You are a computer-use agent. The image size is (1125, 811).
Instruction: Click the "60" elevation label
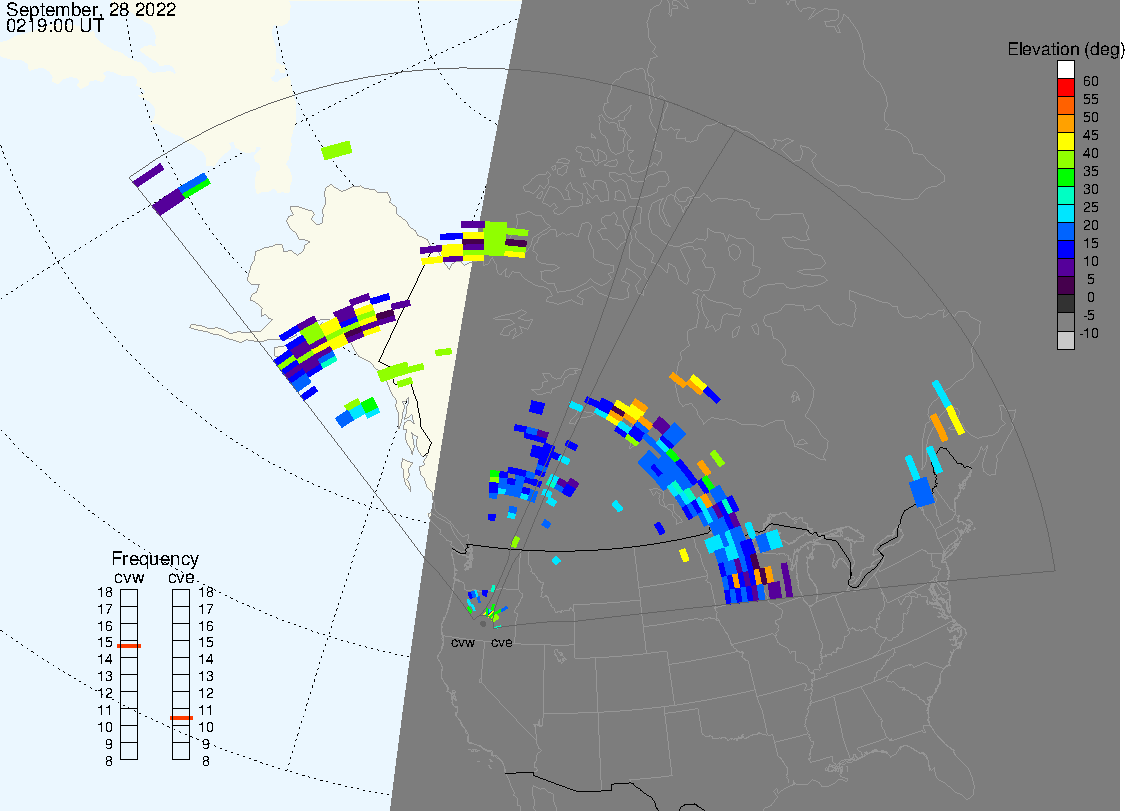click(x=1091, y=81)
